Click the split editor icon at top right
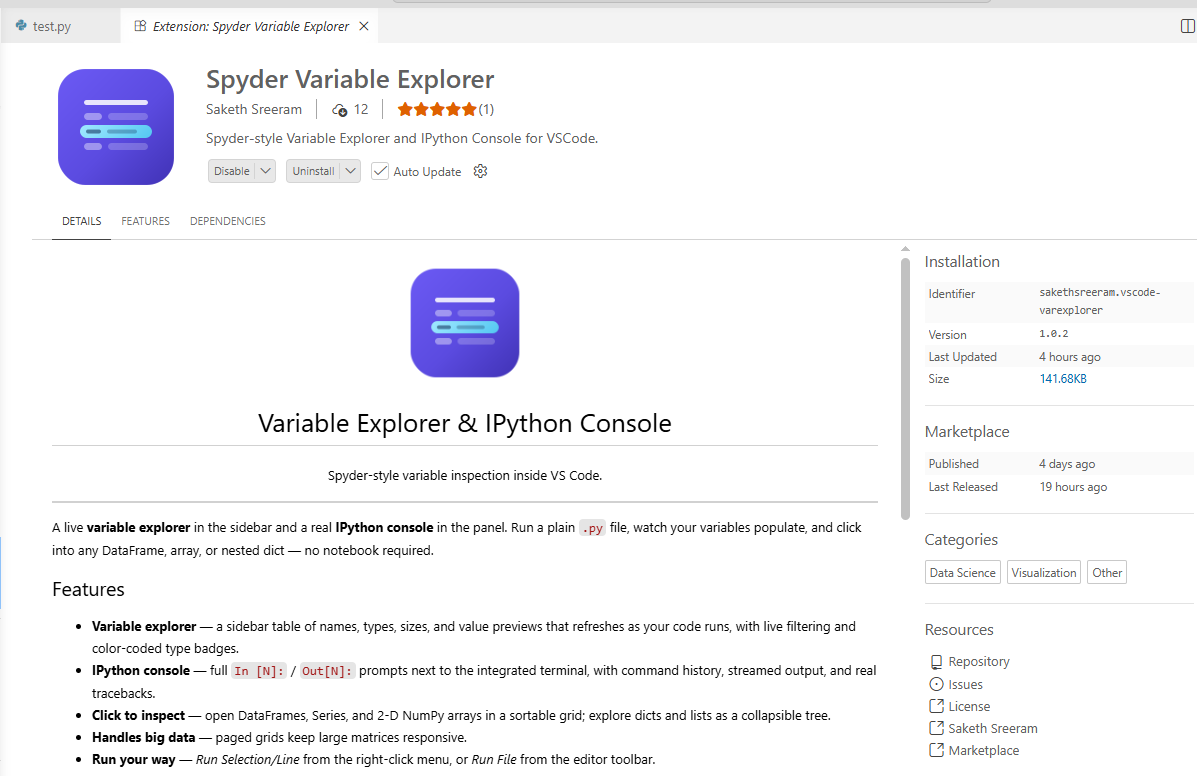 (1187, 26)
